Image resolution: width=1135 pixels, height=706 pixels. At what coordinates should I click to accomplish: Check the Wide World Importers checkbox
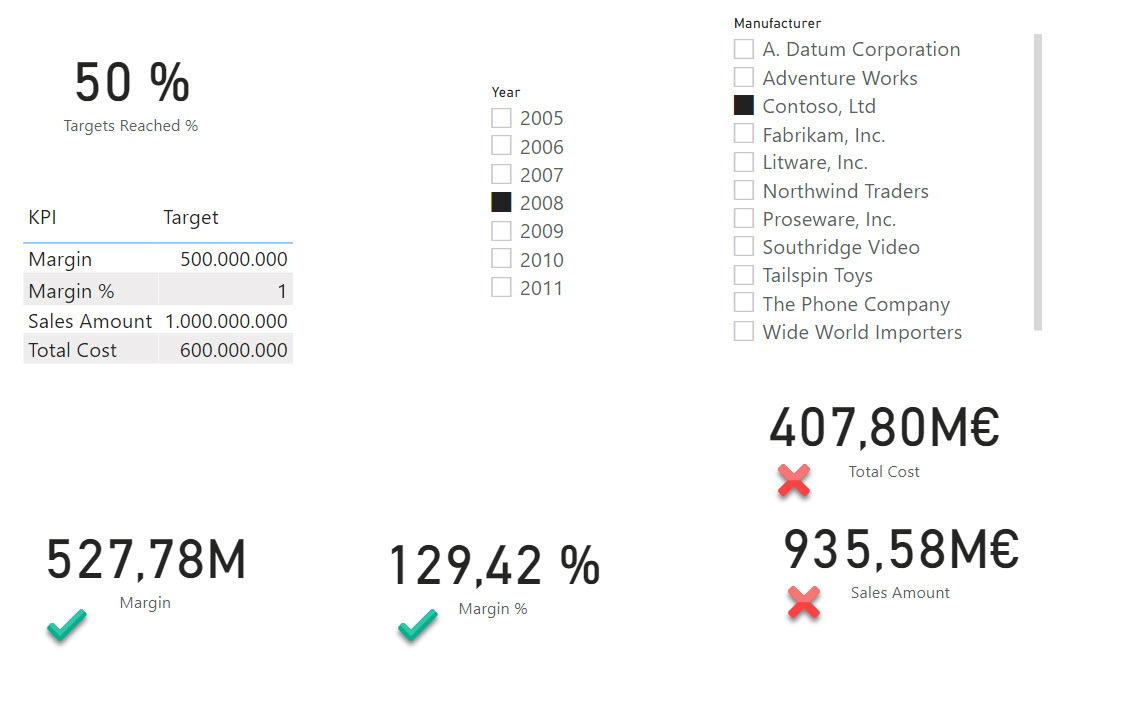pyautogui.click(x=743, y=331)
